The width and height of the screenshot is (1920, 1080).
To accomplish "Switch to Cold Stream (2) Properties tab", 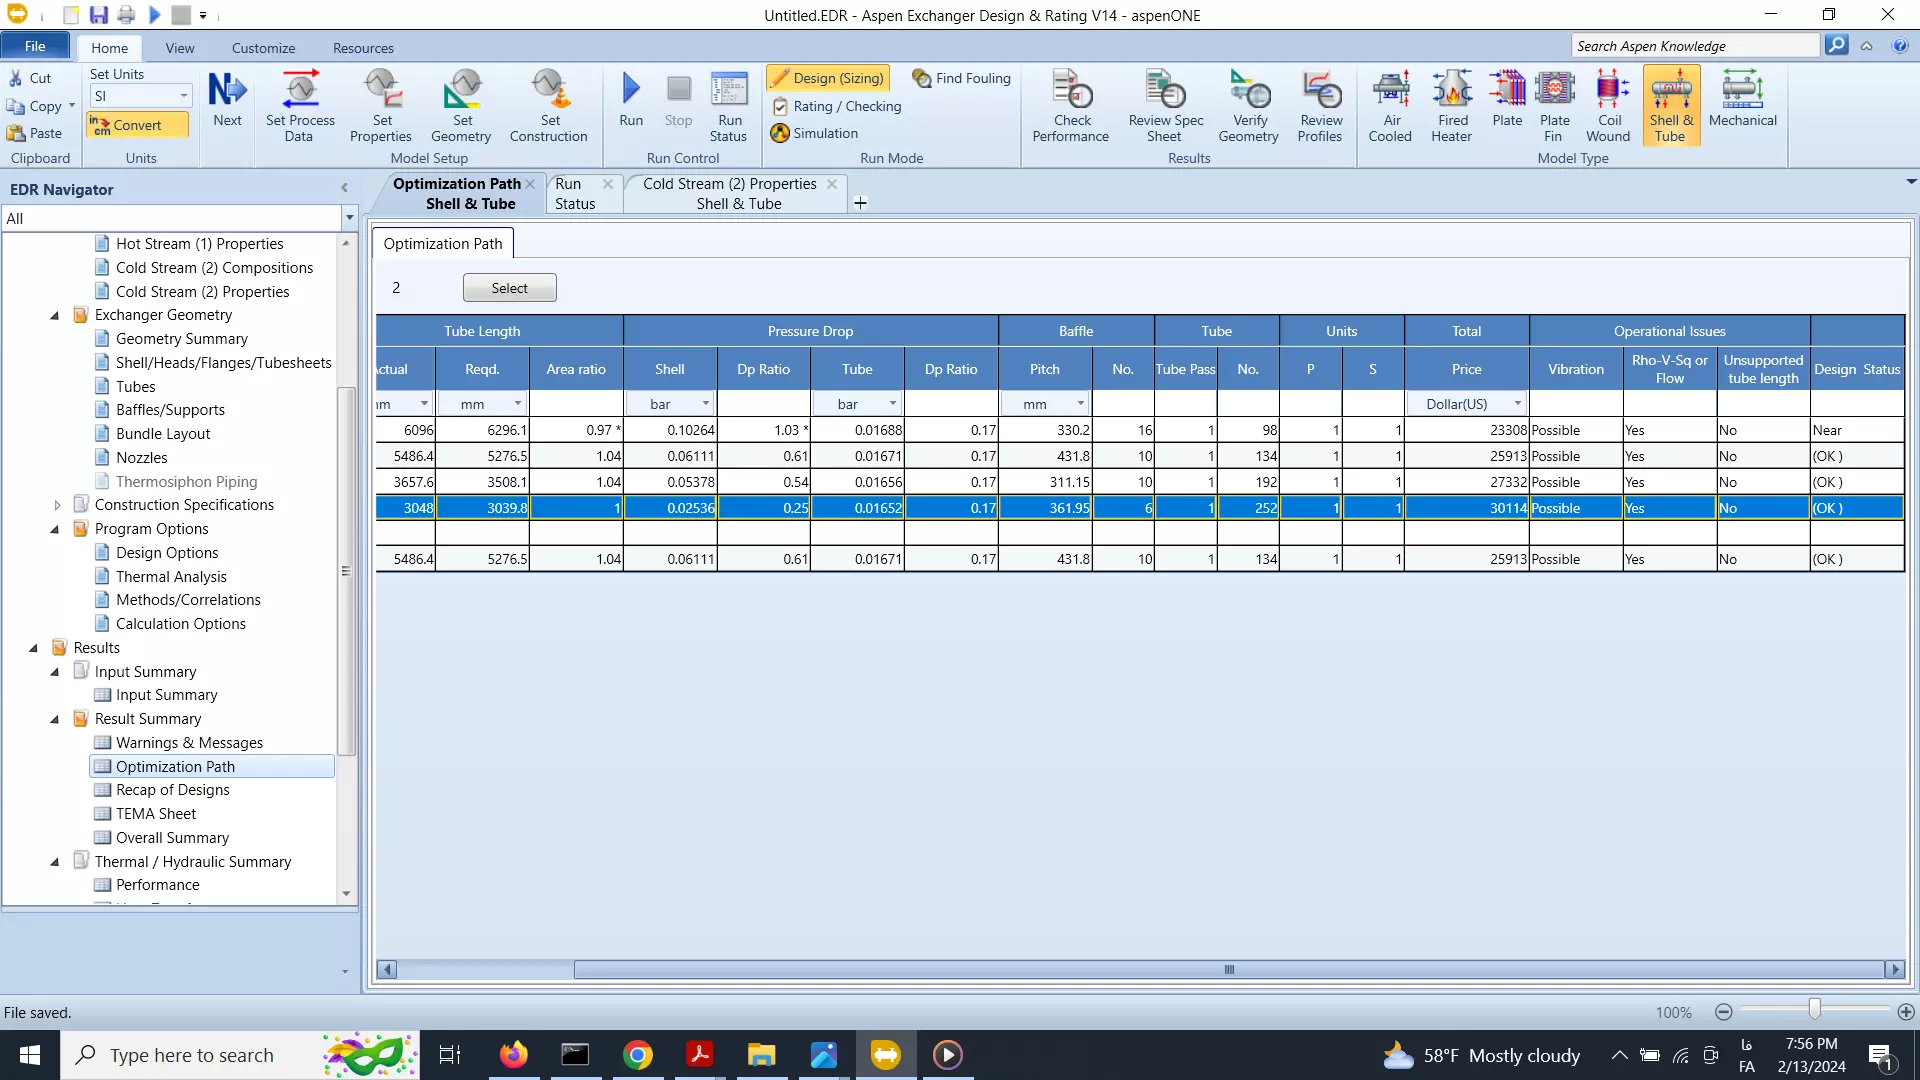I will (730, 193).
